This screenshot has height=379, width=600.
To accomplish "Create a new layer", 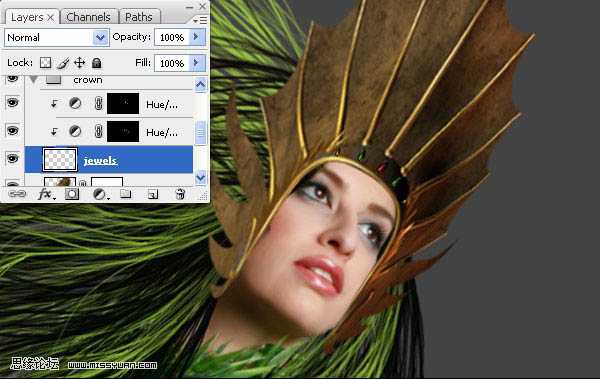I will click(x=153, y=194).
